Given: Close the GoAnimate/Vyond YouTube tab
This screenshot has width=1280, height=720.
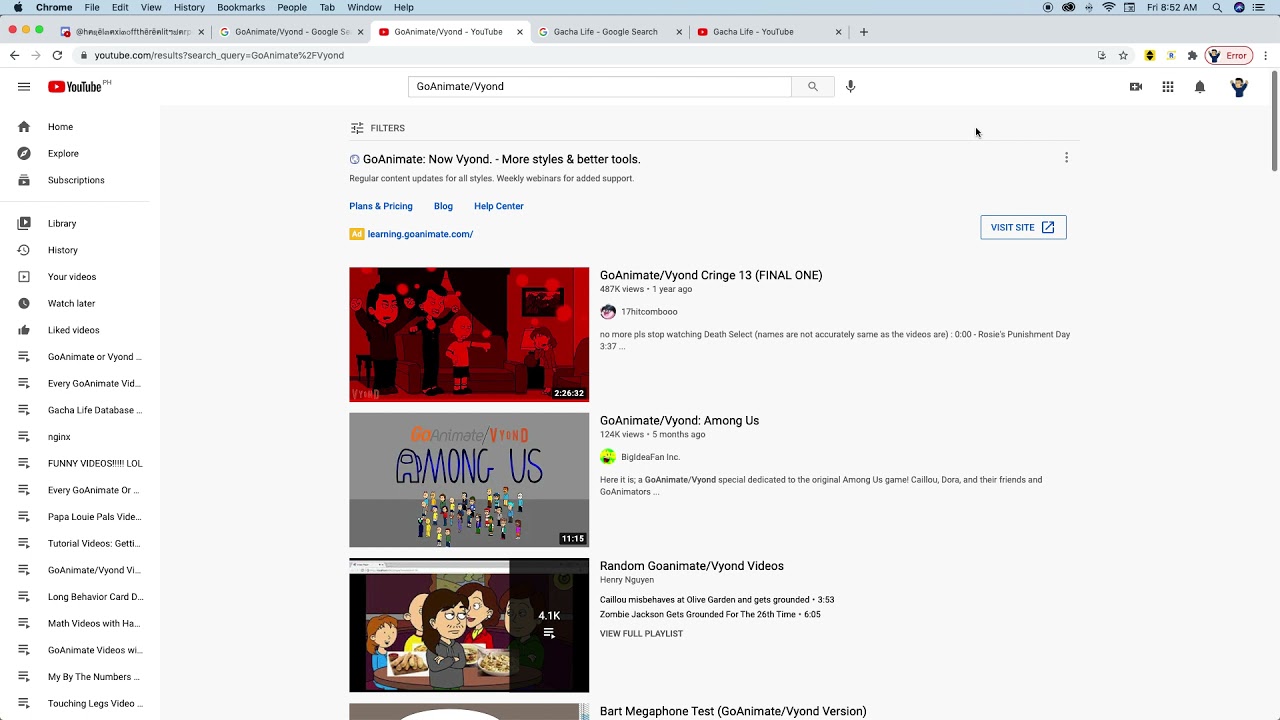Looking at the screenshot, I should (520, 32).
